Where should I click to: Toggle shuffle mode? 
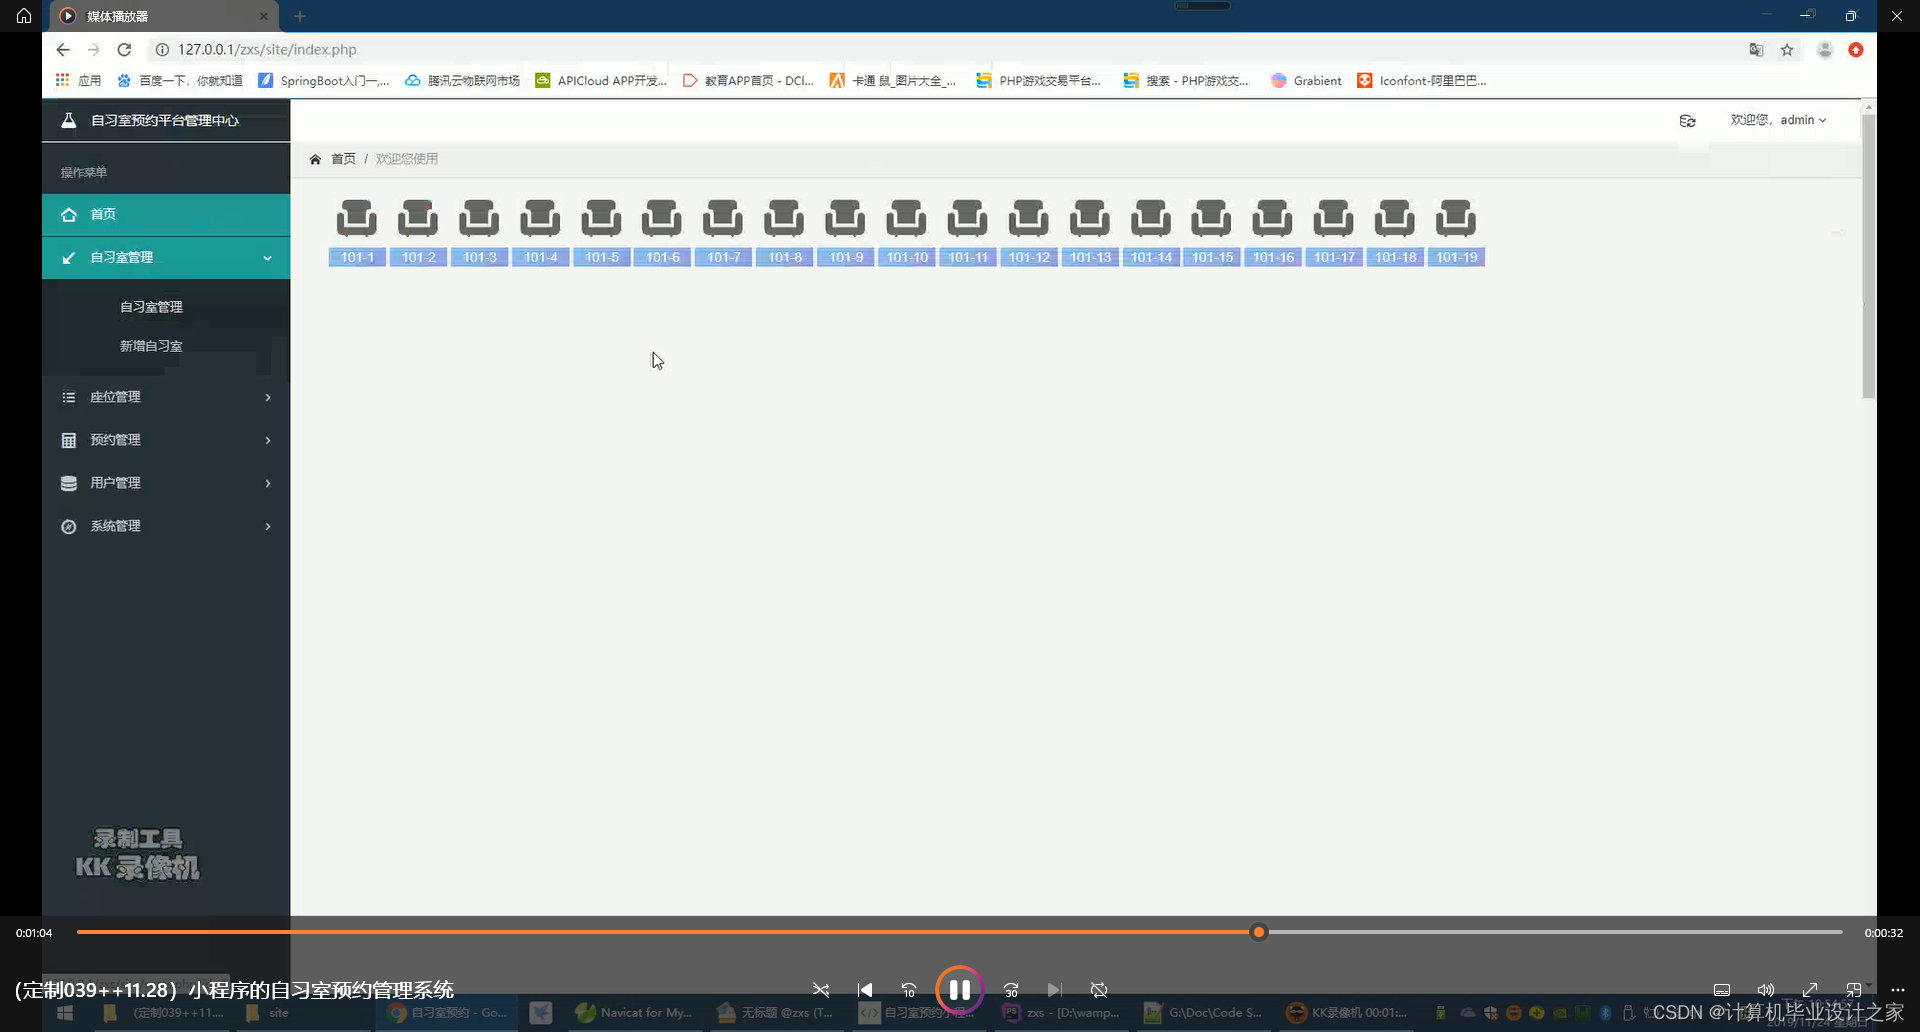(x=821, y=990)
